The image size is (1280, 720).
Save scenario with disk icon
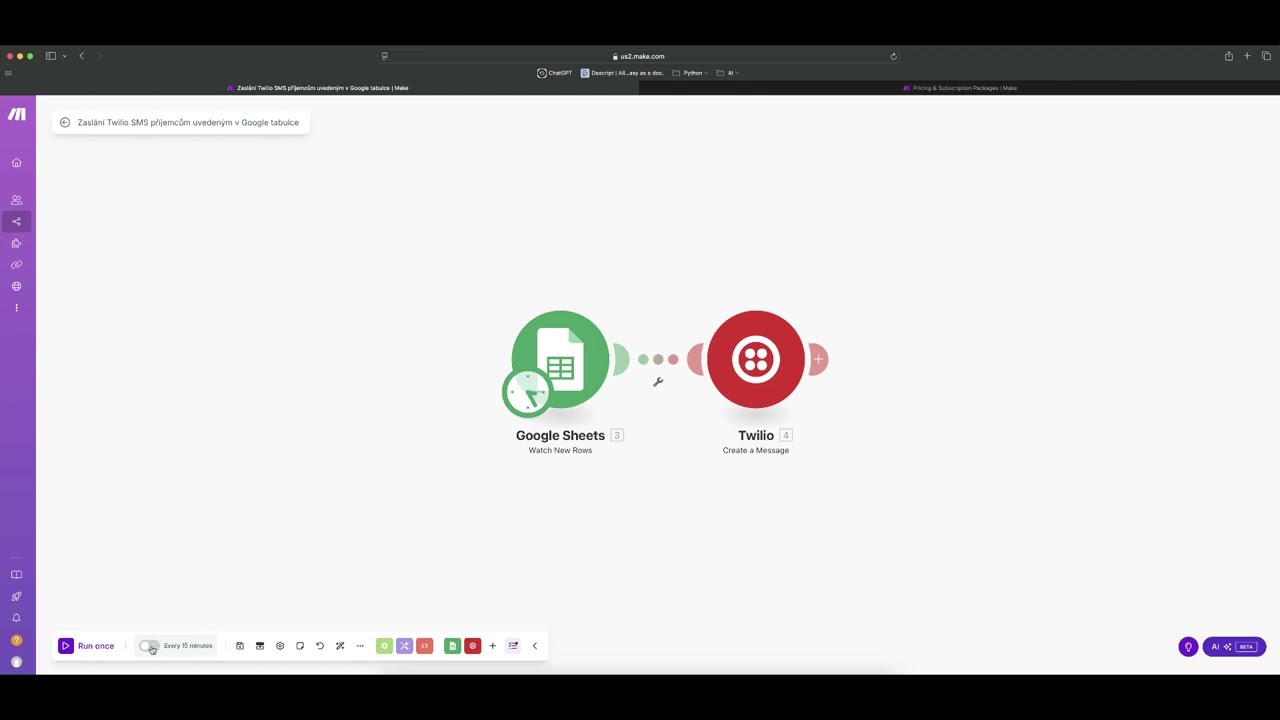coord(240,646)
